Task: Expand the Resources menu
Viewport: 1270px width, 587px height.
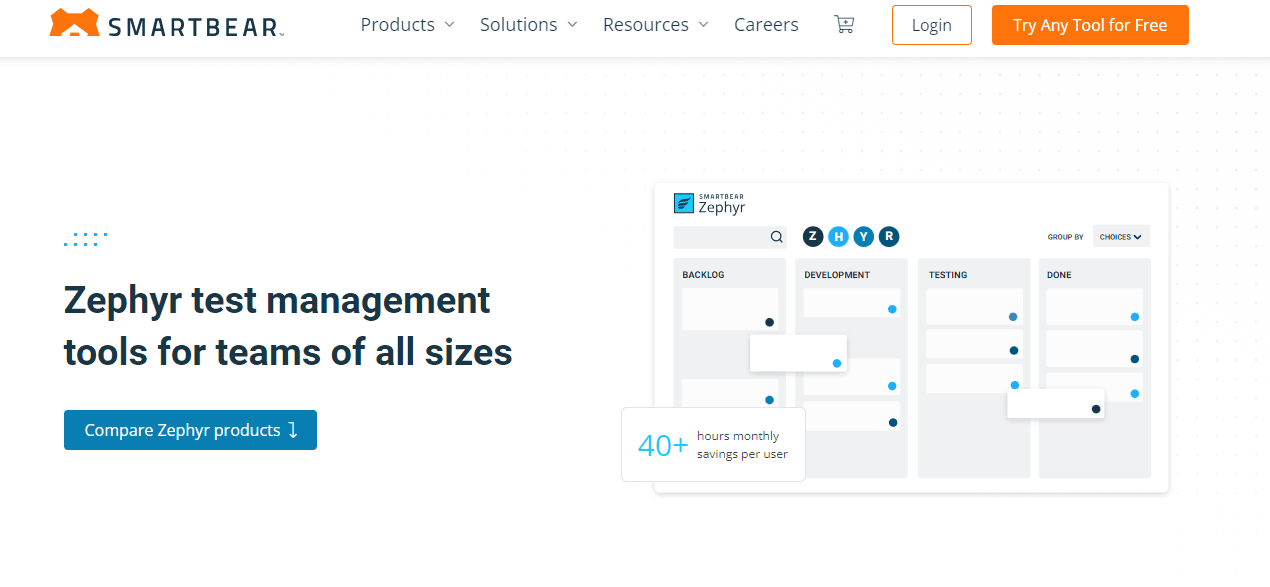Action: pos(655,24)
